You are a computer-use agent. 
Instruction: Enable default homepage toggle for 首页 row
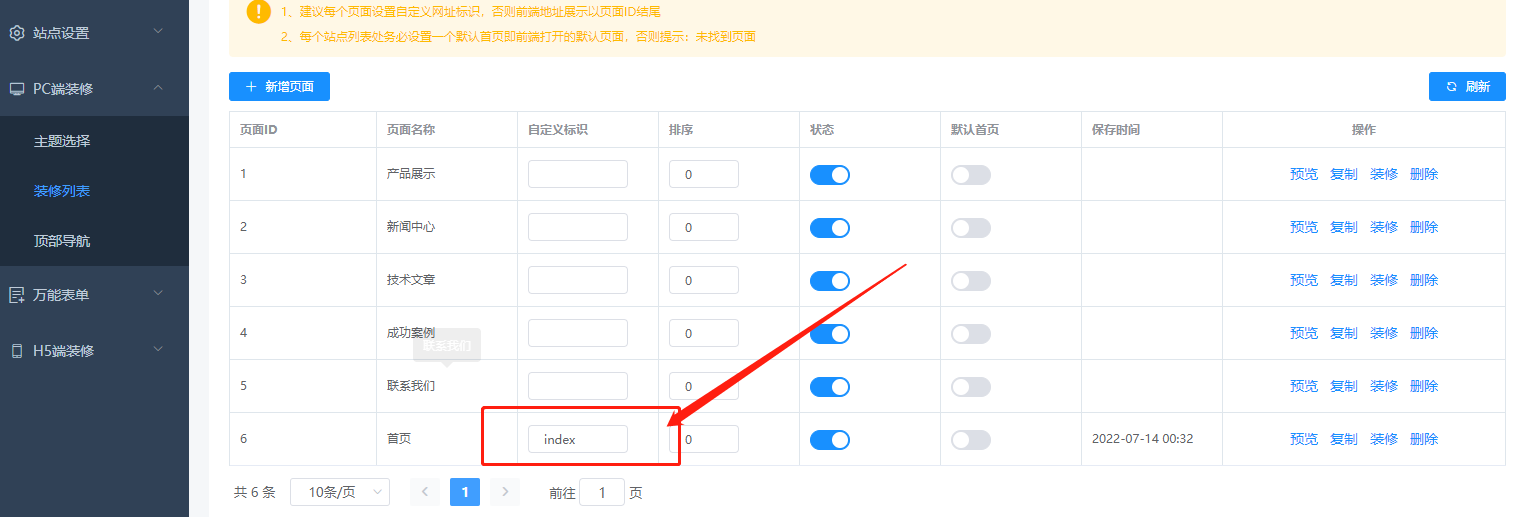970,440
